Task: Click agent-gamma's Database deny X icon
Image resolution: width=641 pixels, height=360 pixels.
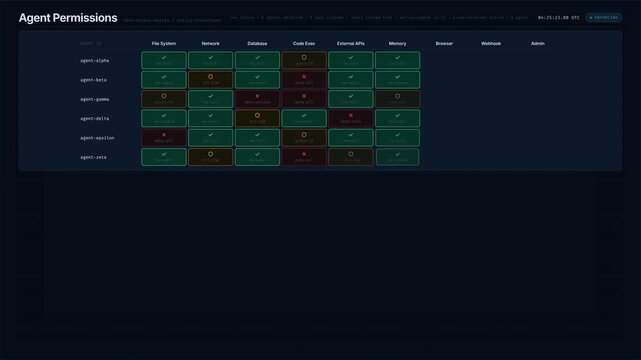Action: 257,96
